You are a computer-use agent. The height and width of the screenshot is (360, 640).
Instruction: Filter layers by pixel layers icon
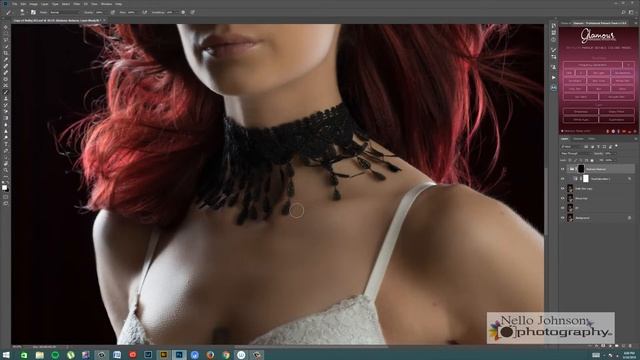point(586,147)
